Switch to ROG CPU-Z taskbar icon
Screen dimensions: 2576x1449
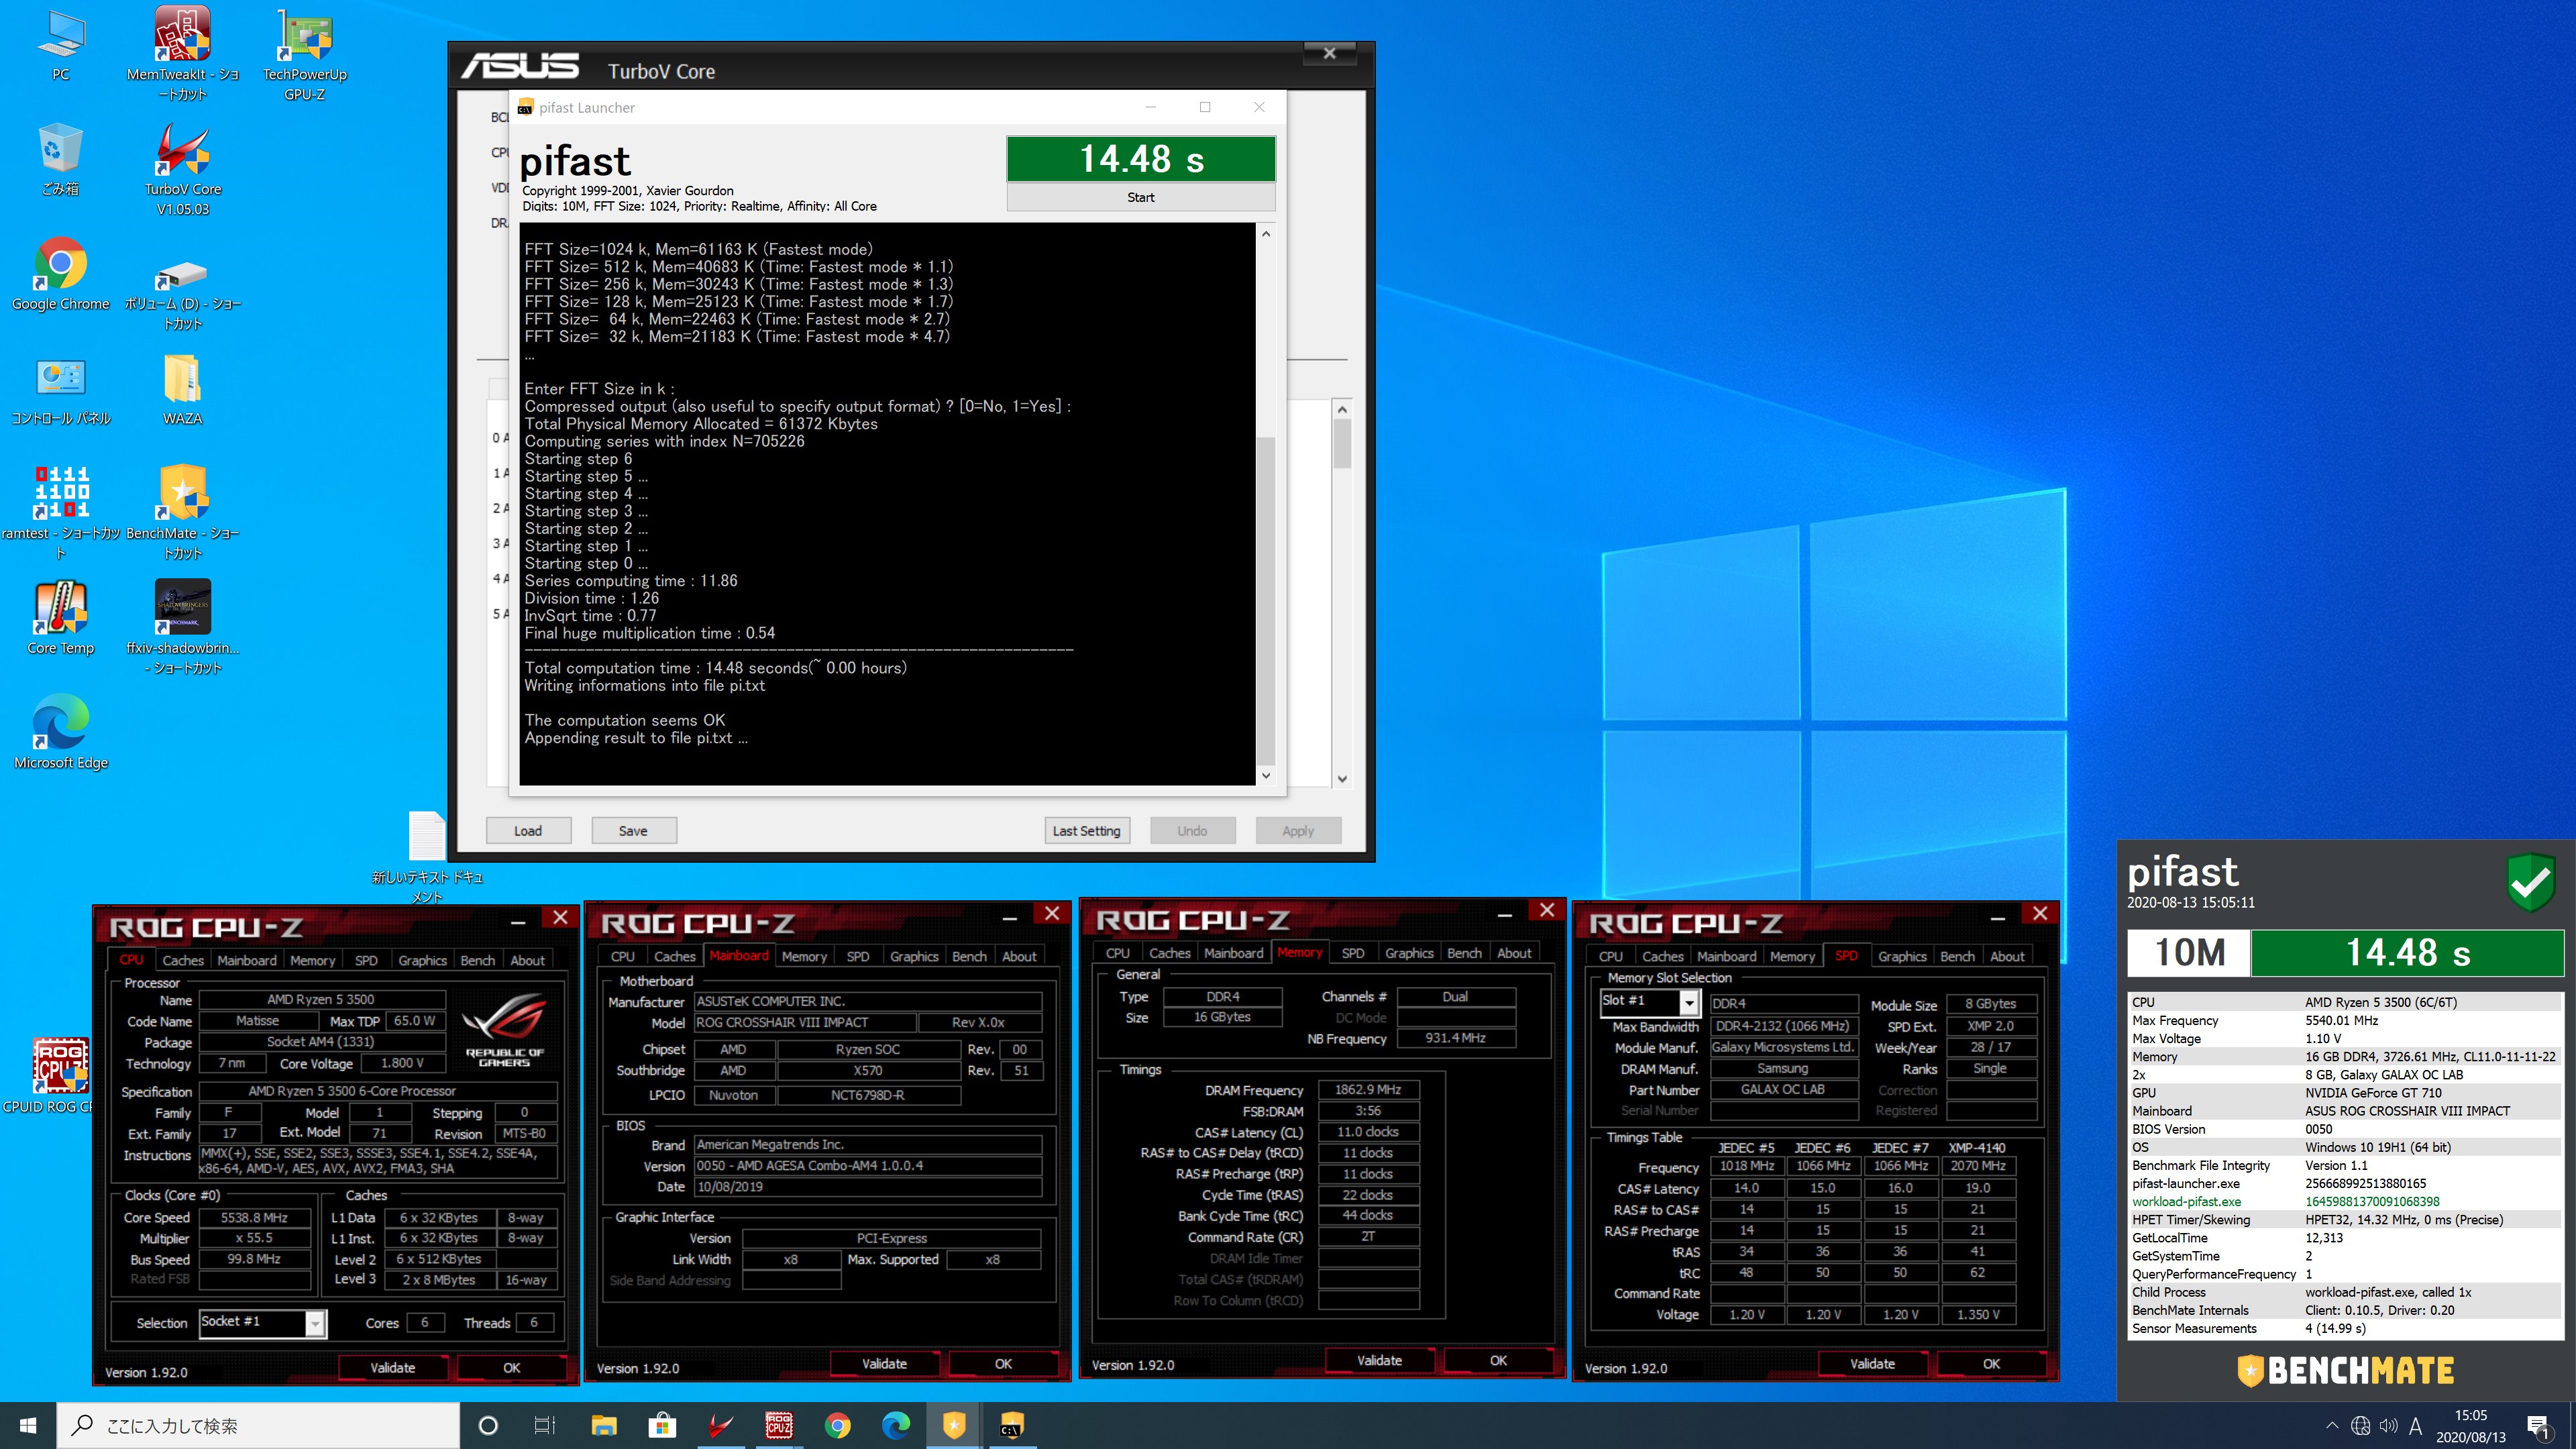[x=779, y=1425]
